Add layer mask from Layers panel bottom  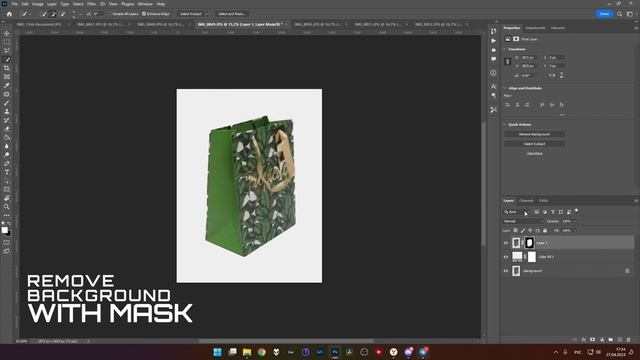pyautogui.click(x=593, y=340)
